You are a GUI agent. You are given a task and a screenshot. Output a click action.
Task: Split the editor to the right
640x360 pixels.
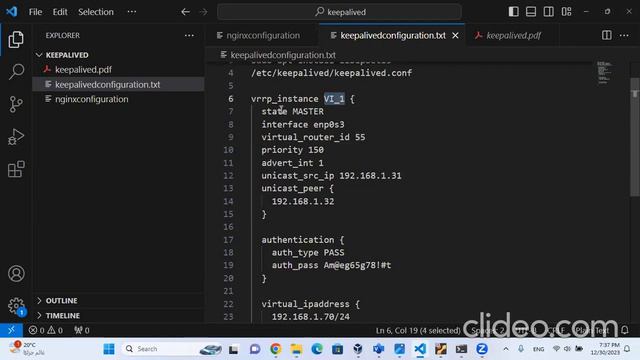click(x=607, y=35)
